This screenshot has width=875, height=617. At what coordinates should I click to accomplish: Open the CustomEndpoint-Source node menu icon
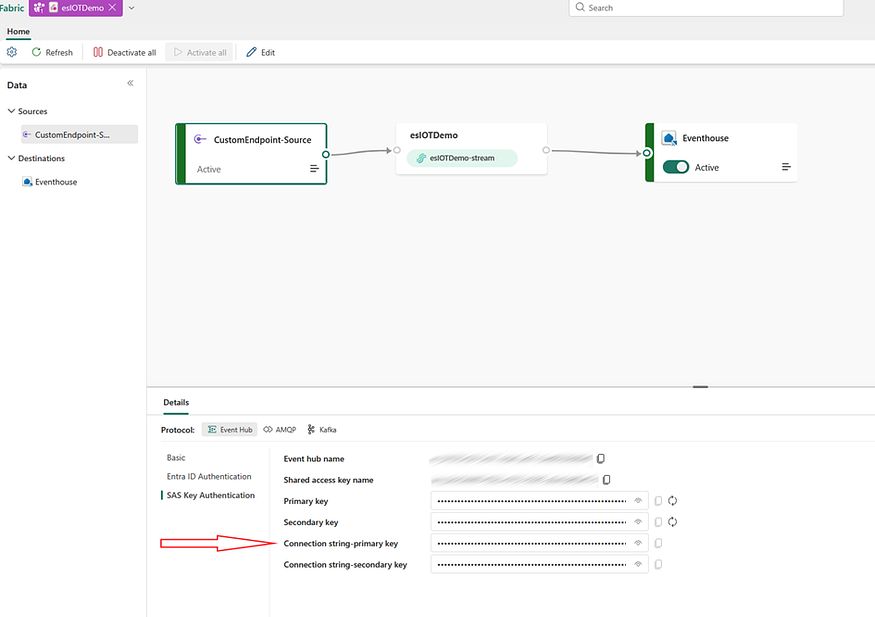click(314, 169)
